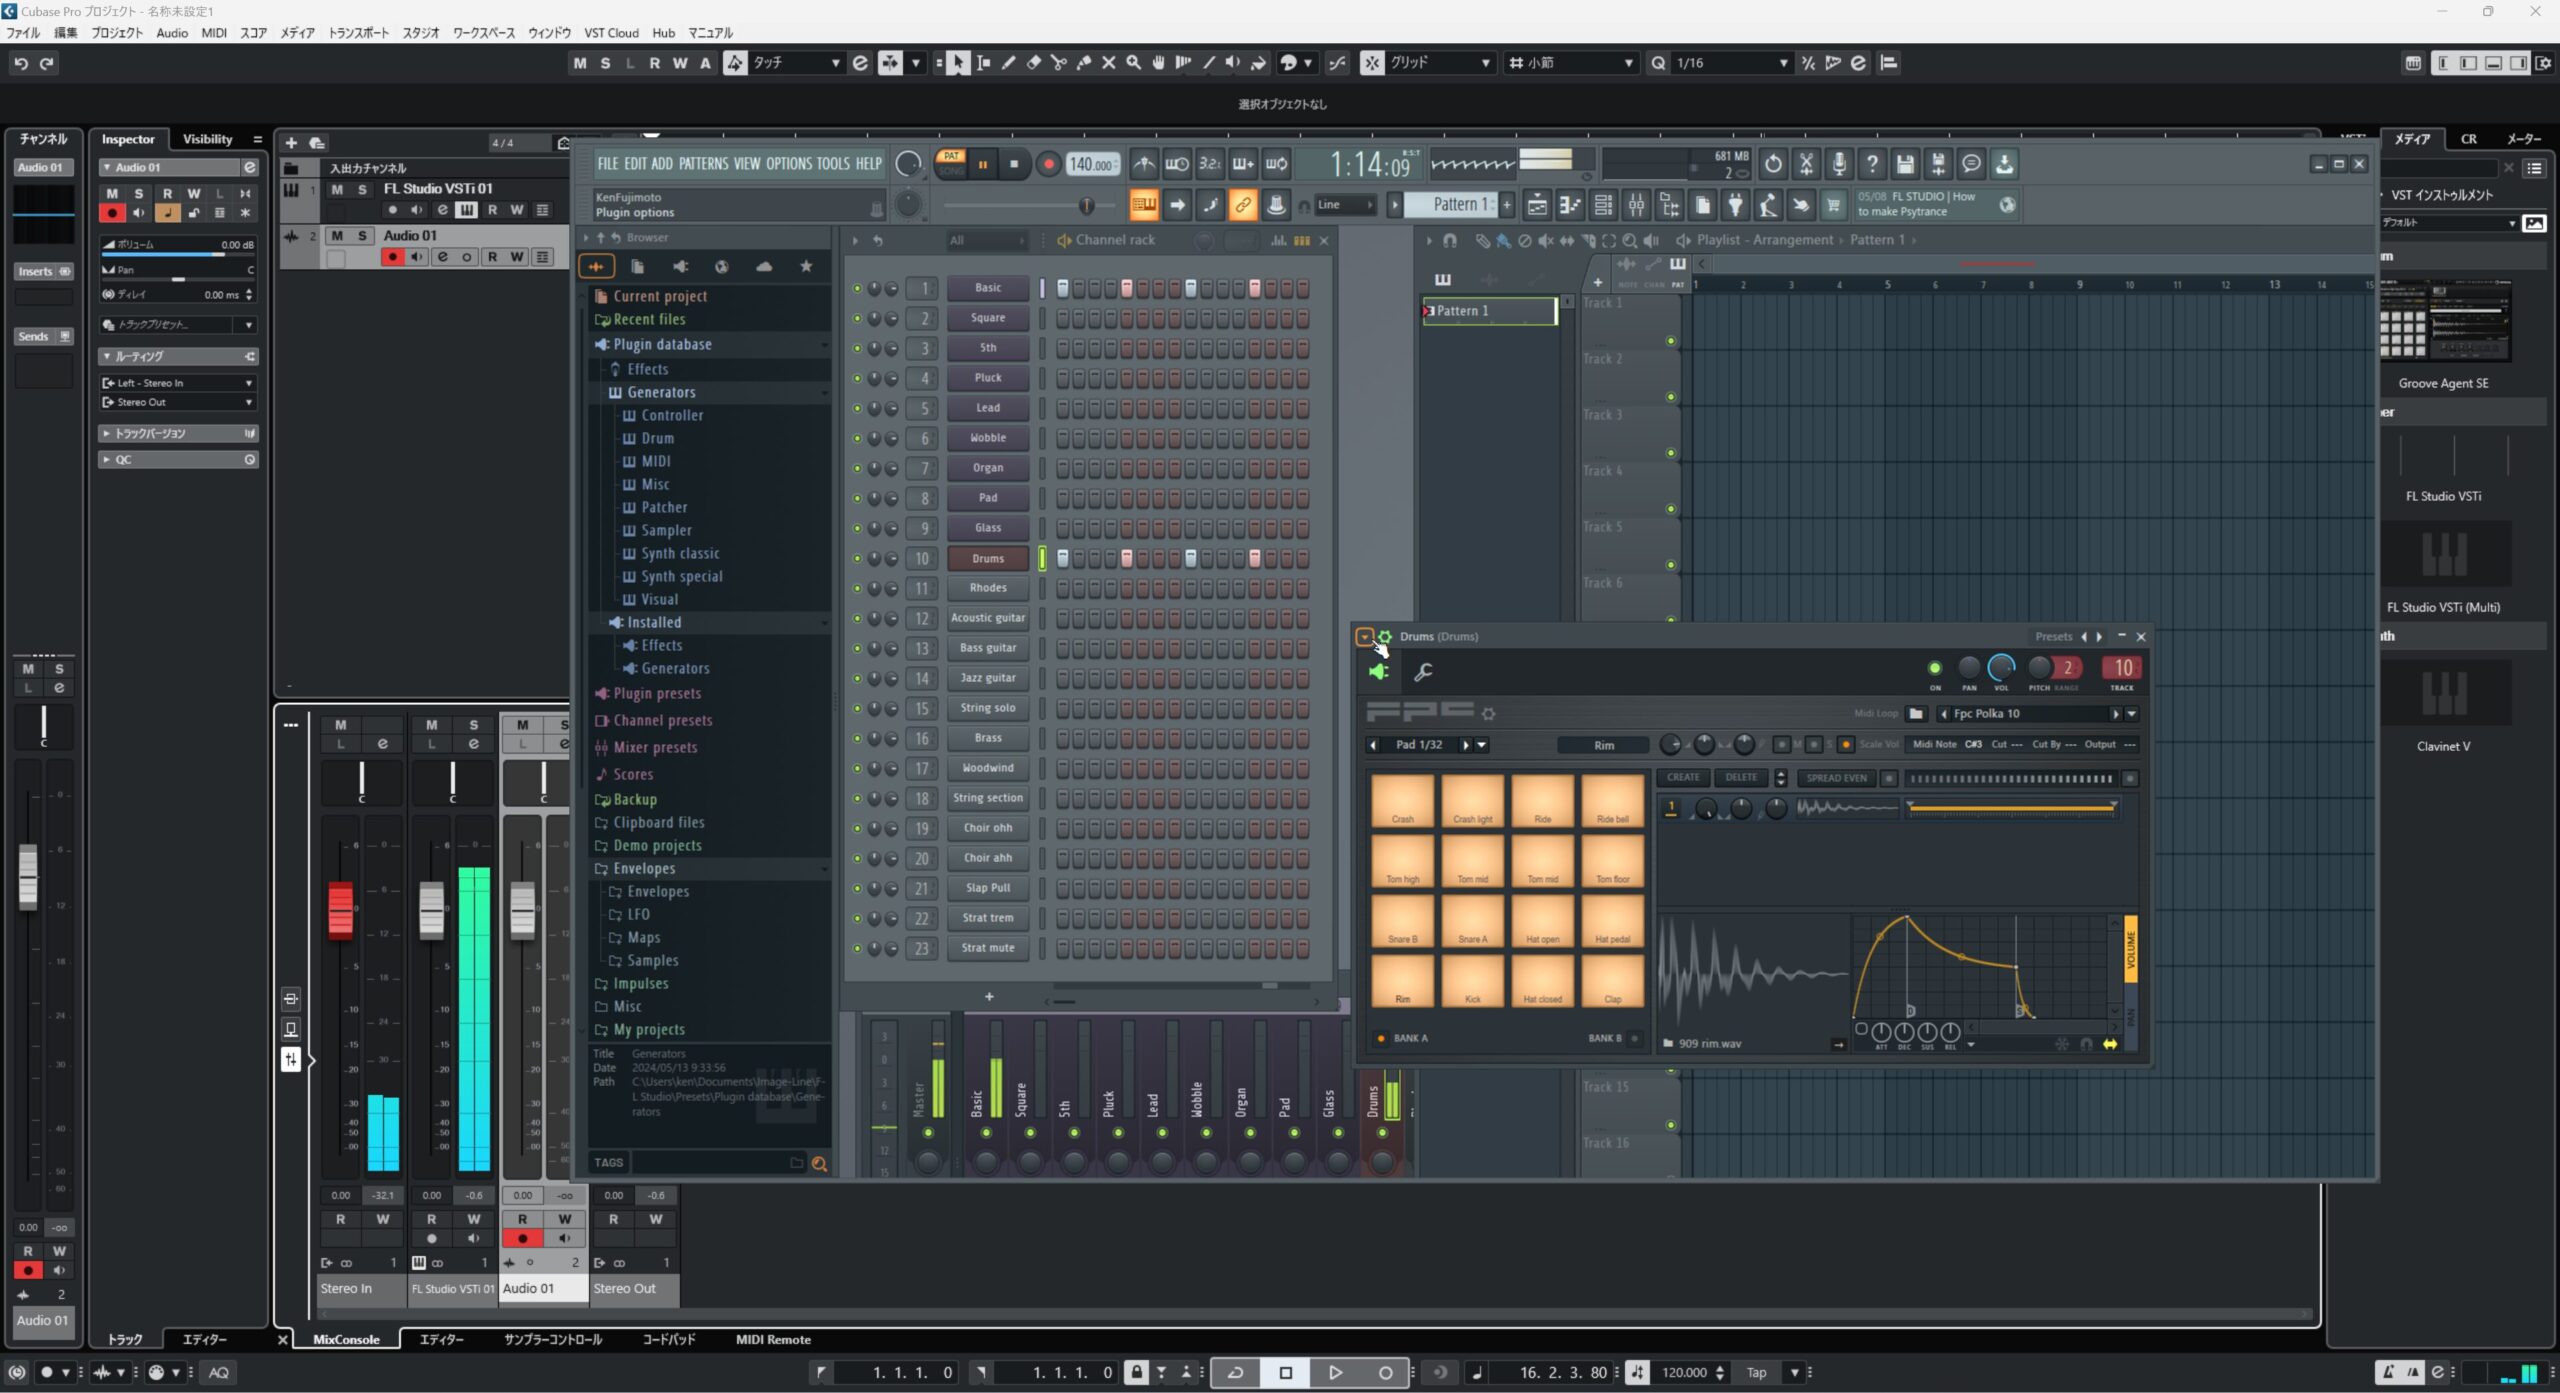Mute the FL Studio VSTi 01 track
Viewport: 2560px width, 1393px height.
point(338,189)
